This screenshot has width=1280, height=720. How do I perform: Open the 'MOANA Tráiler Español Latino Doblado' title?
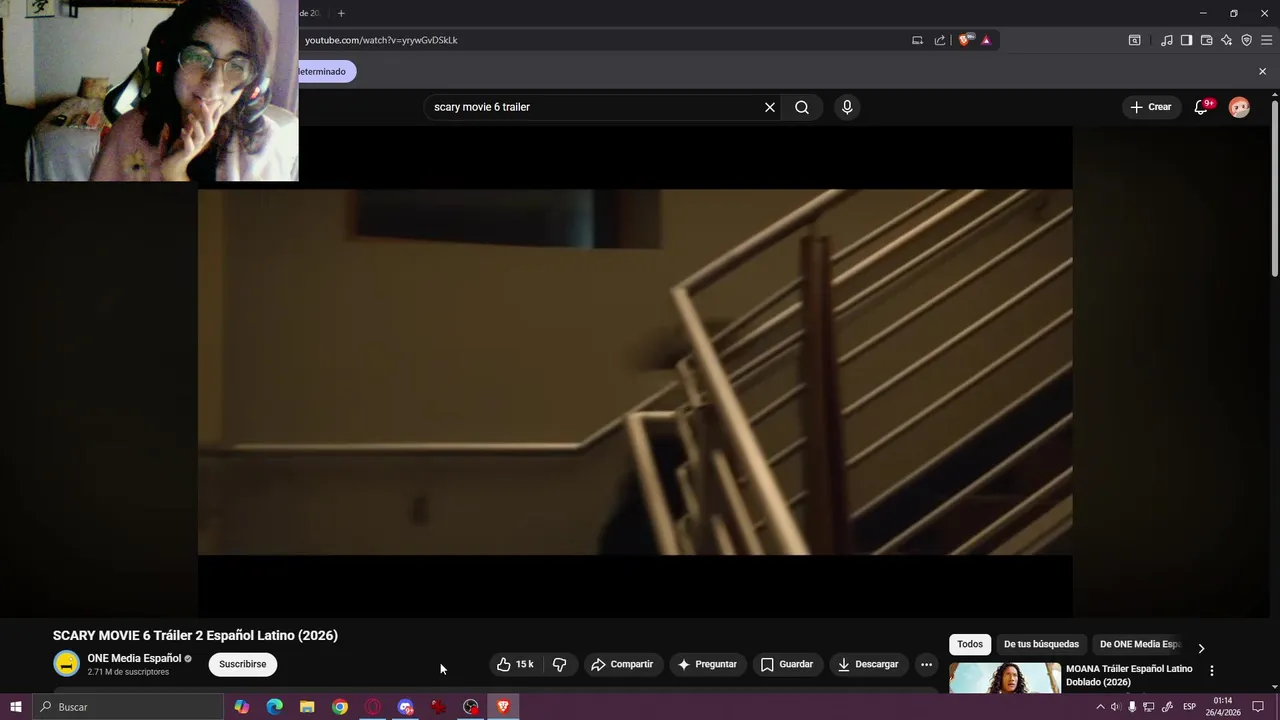click(x=1129, y=675)
